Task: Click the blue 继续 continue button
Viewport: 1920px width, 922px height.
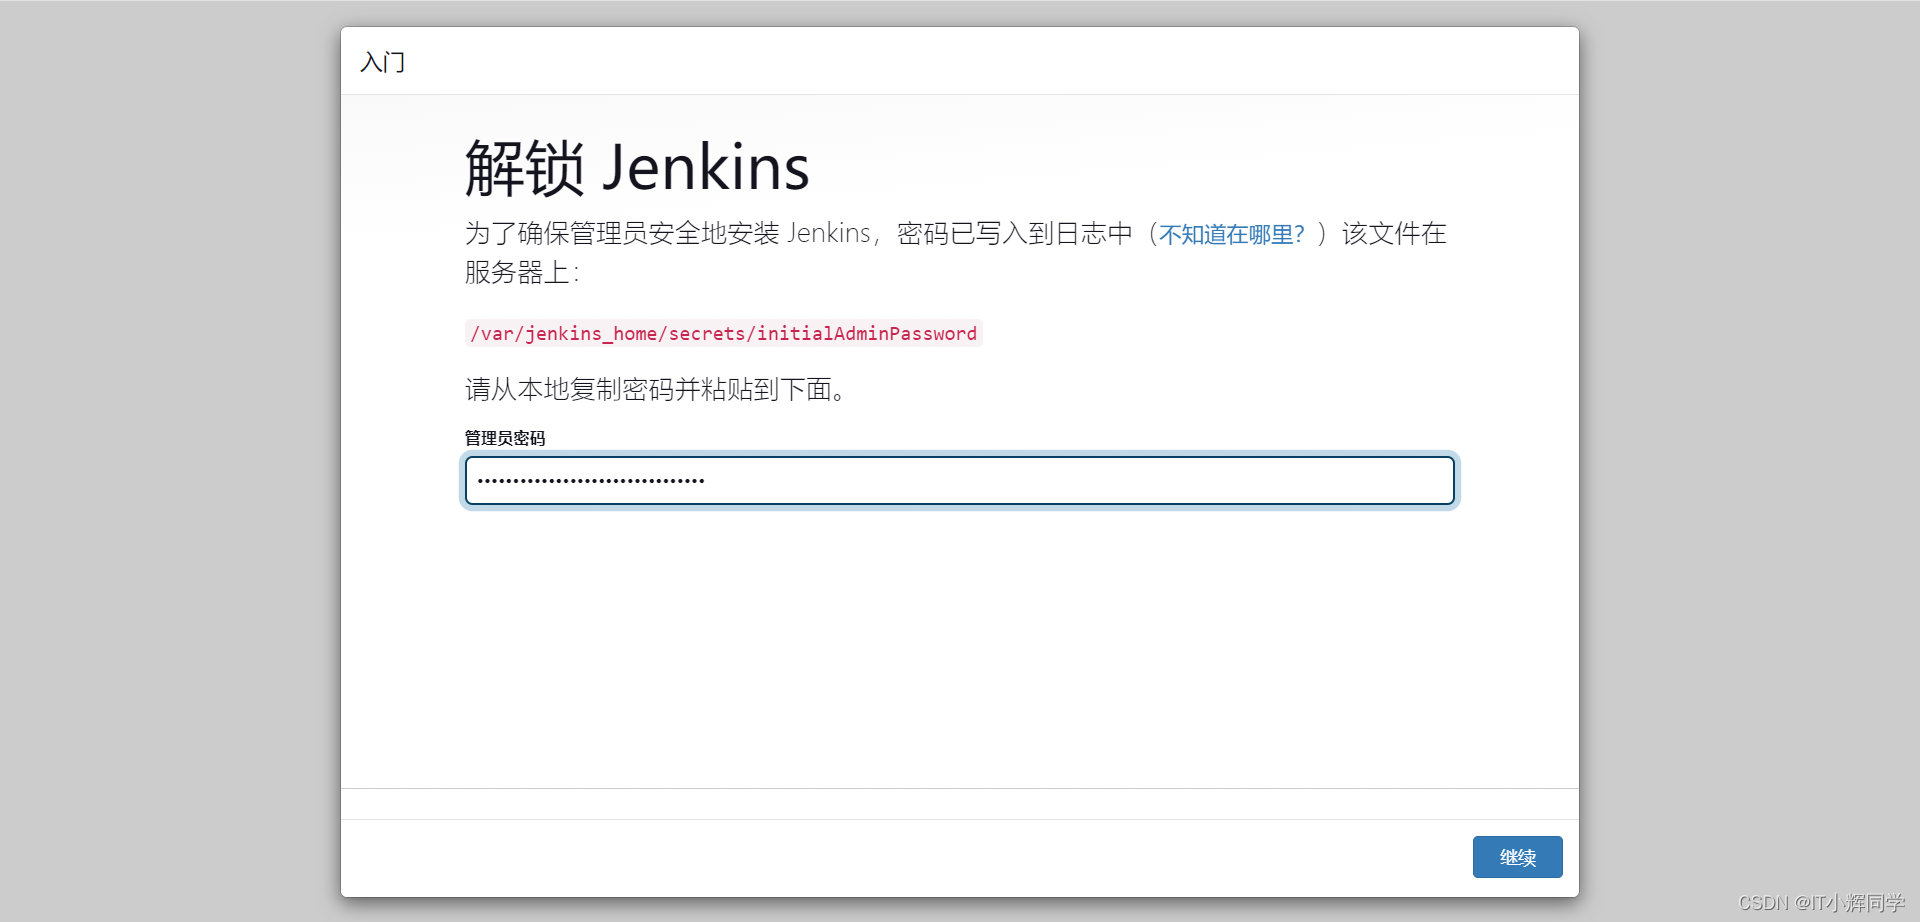Action: coord(1517,857)
